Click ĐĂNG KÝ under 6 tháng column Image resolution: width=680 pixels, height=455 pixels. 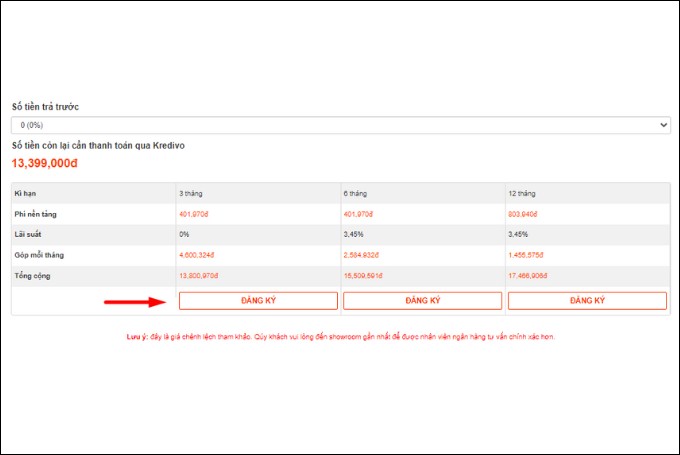click(422, 301)
